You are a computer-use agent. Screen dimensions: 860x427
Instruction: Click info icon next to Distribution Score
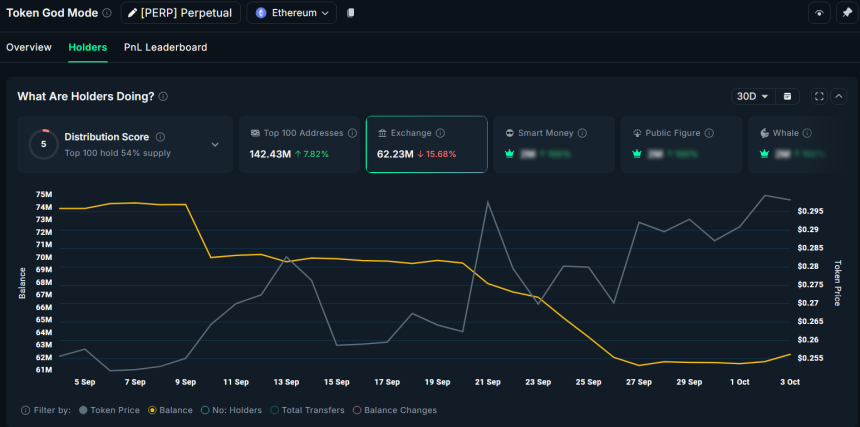[x=160, y=137]
